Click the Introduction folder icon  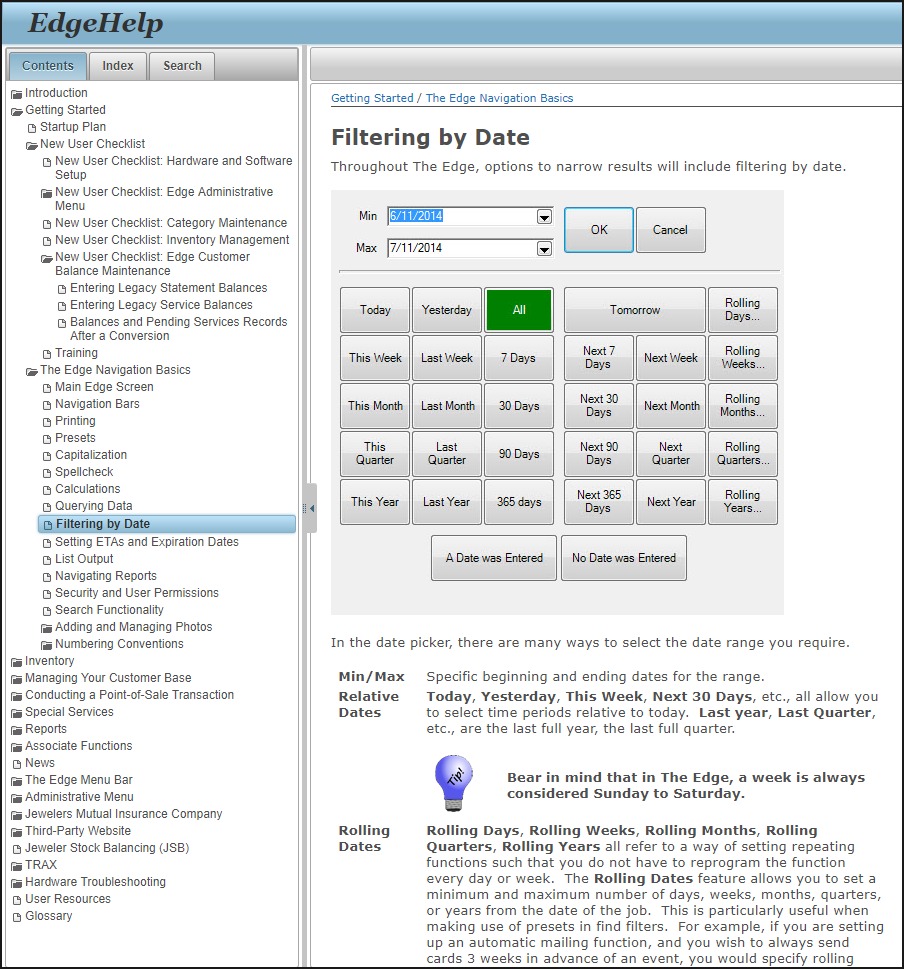tap(17, 94)
